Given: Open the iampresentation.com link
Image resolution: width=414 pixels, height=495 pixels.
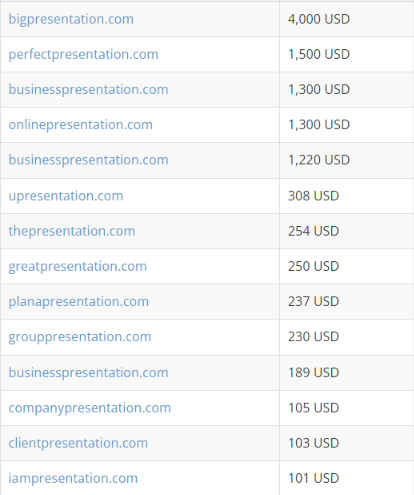Looking at the screenshot, I should [73, 479].
